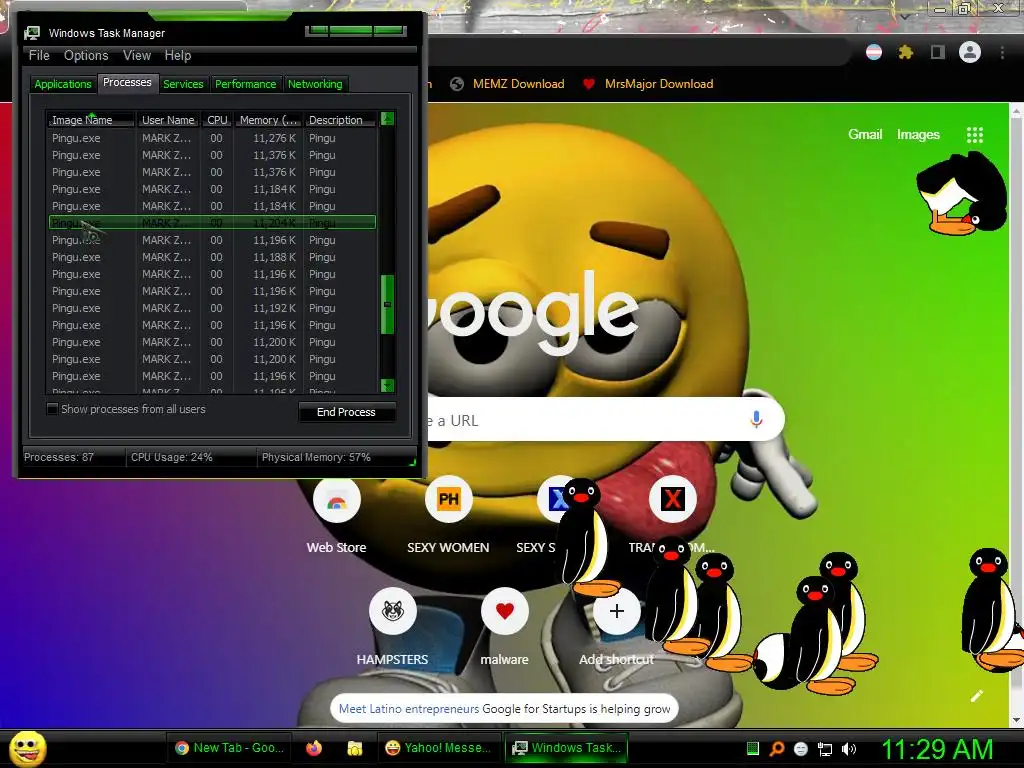
Task: Click the upside-down Pingu penguin
Action: click(961, 193)
